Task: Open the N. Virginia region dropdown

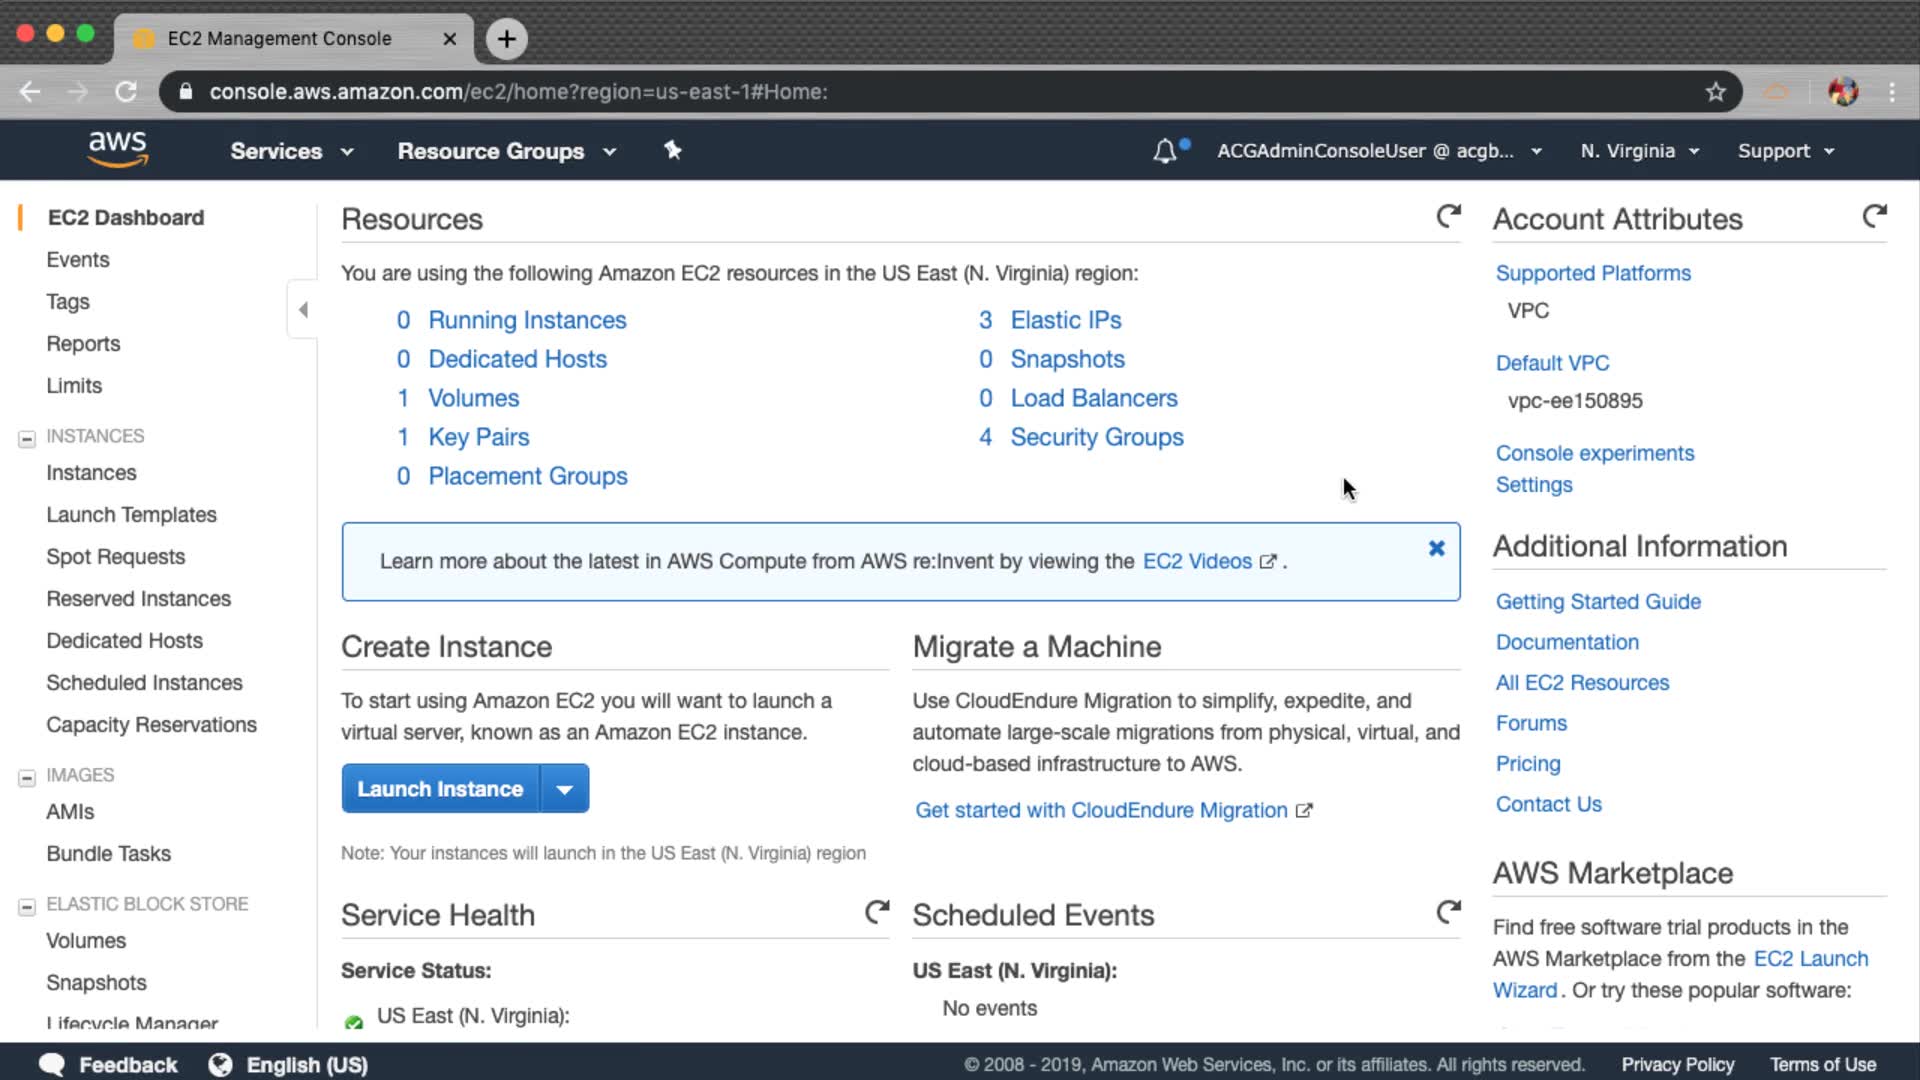Action: (1639, 151)
